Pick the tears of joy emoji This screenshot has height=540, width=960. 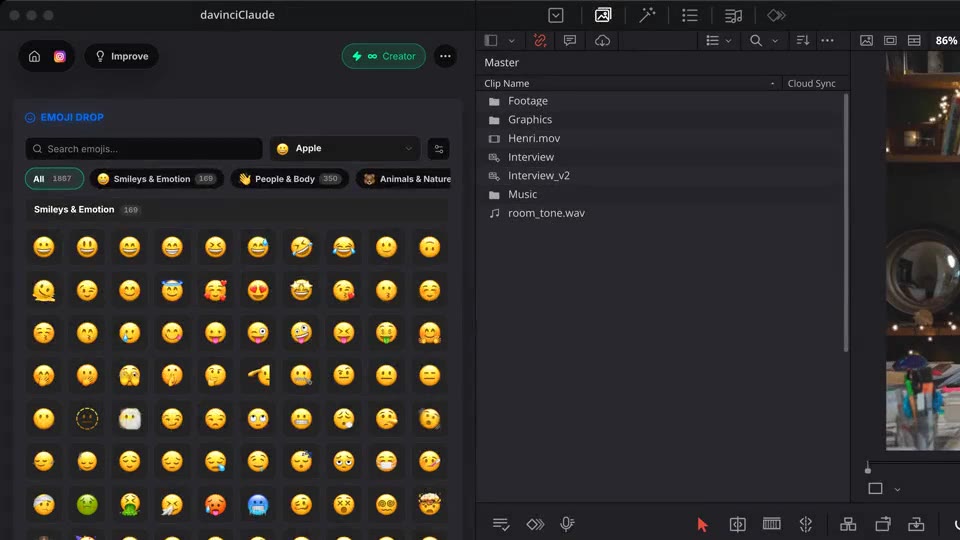pos(344,247)
